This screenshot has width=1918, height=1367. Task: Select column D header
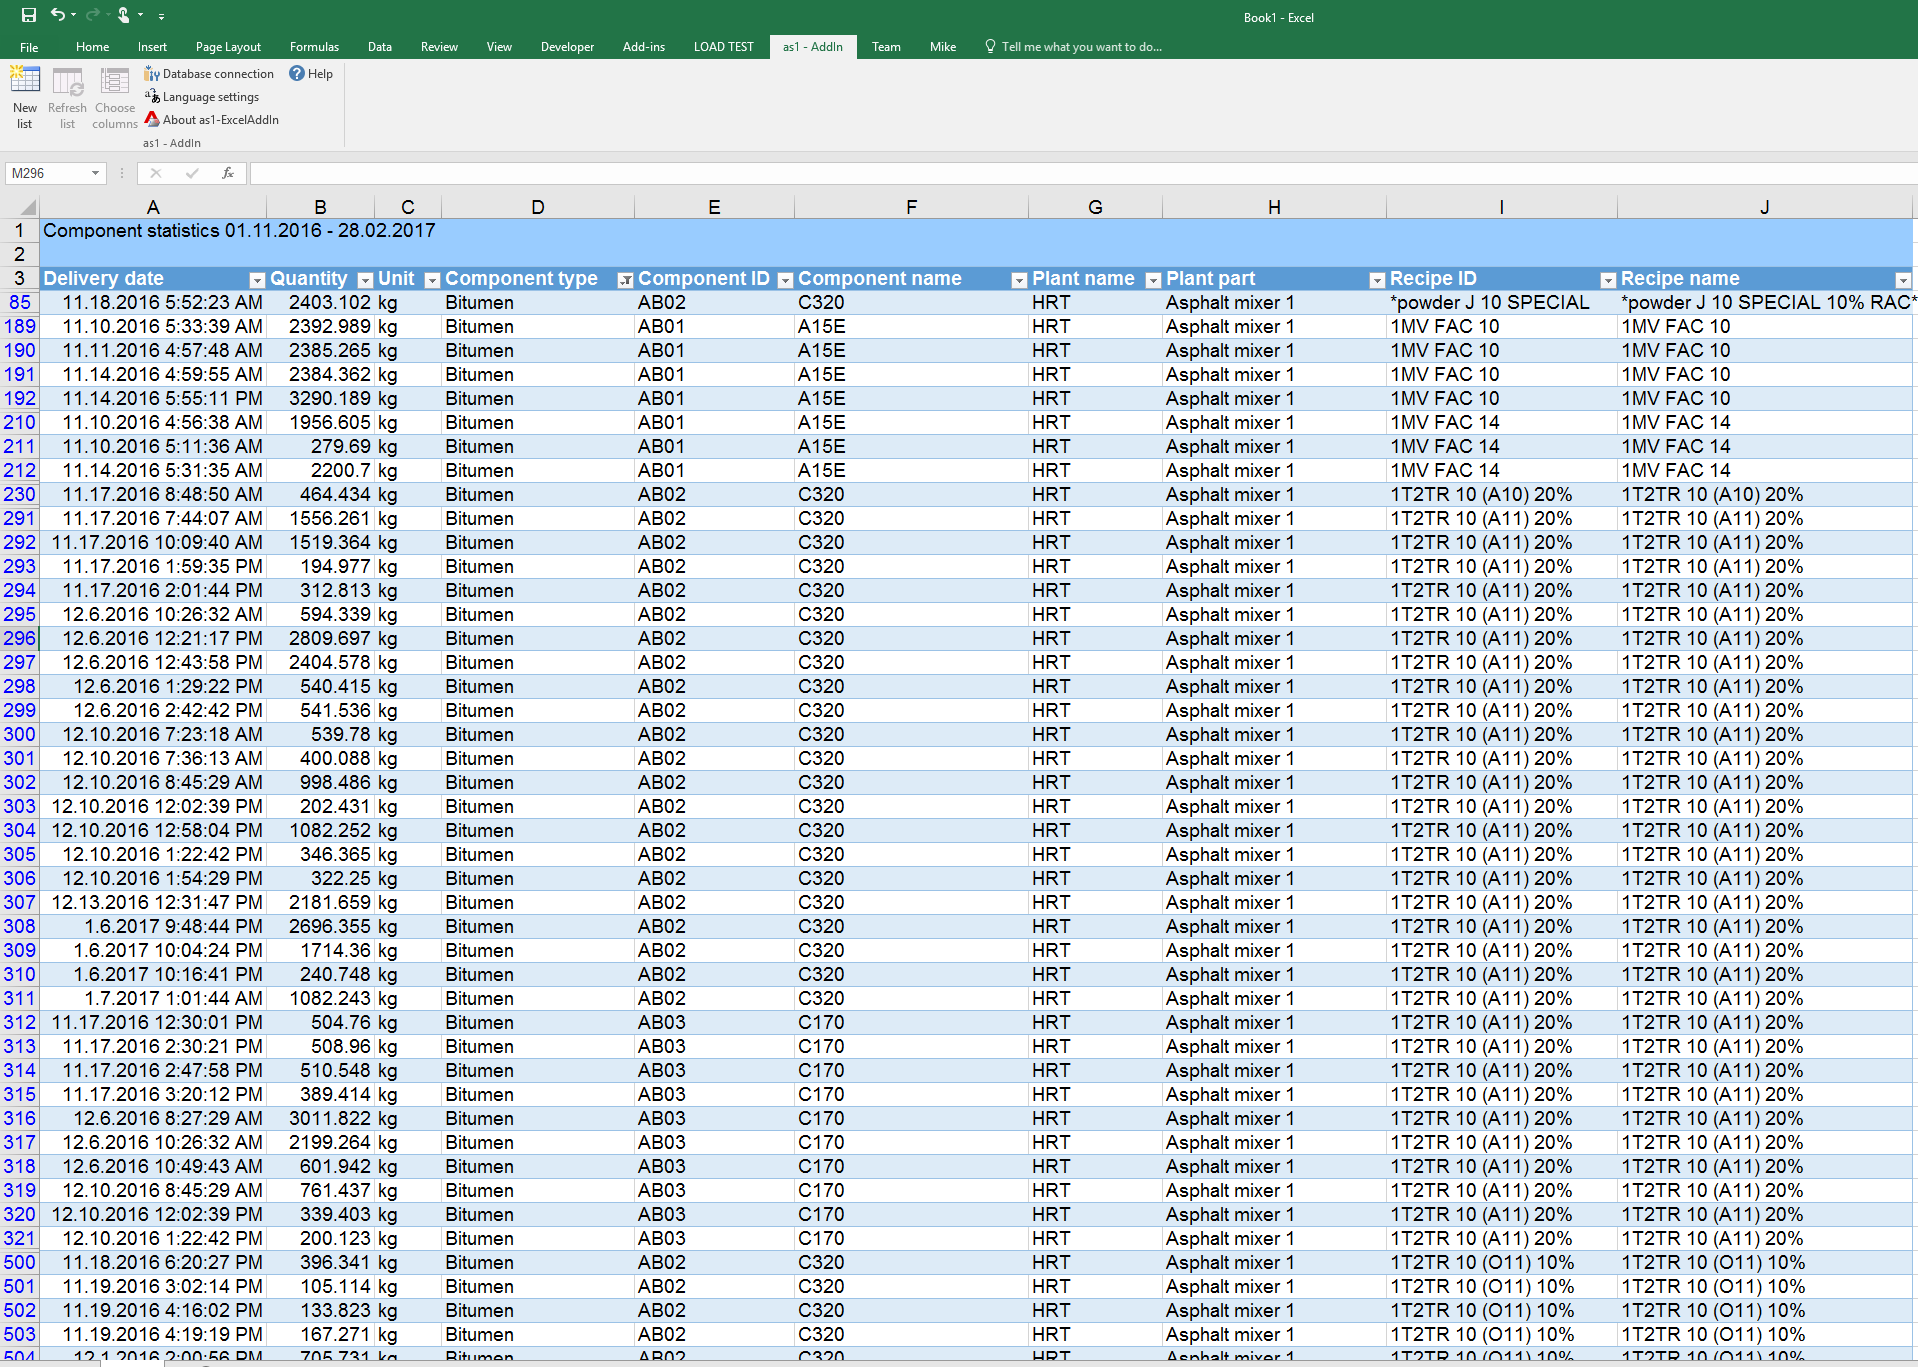(538, 207)
